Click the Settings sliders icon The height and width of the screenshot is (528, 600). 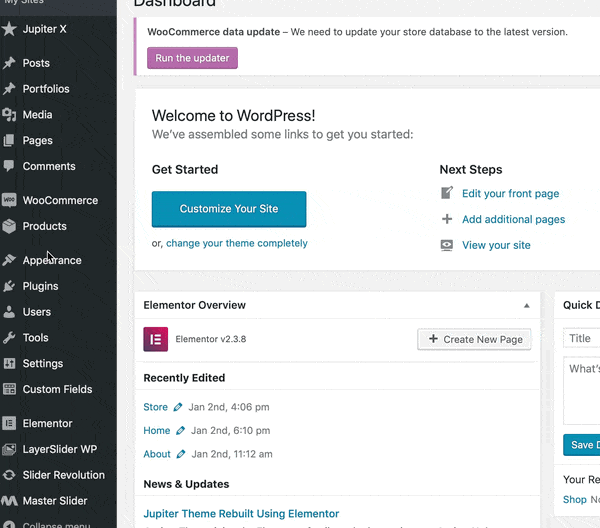coord(9,363)
